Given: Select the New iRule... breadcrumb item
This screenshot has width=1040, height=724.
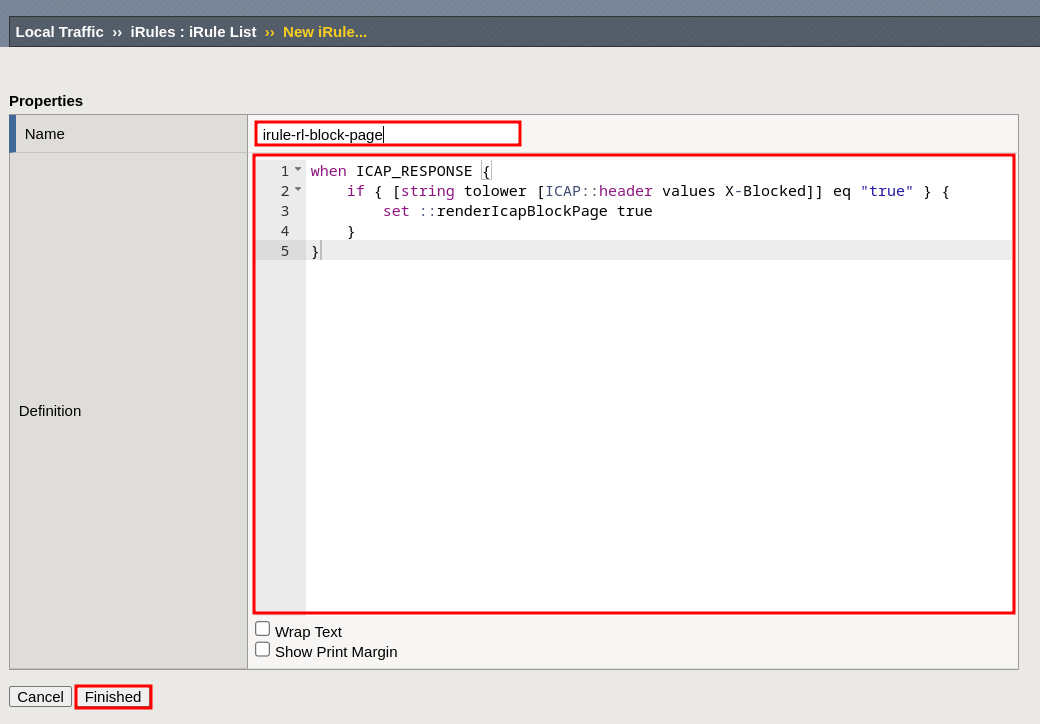Looking at the screenshot, I should tap(324, 32).
